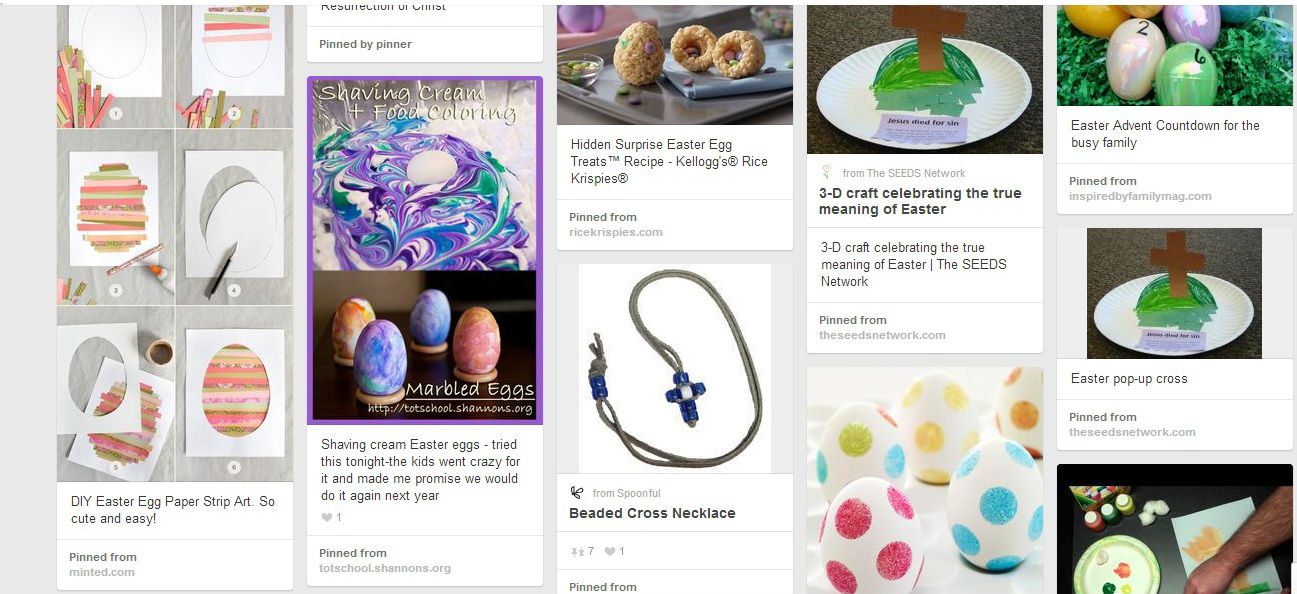Follow the inspiredbyfamilymag.com link
The height and width of the screenshot is (594, 1297).
(x=1139, y=196)
